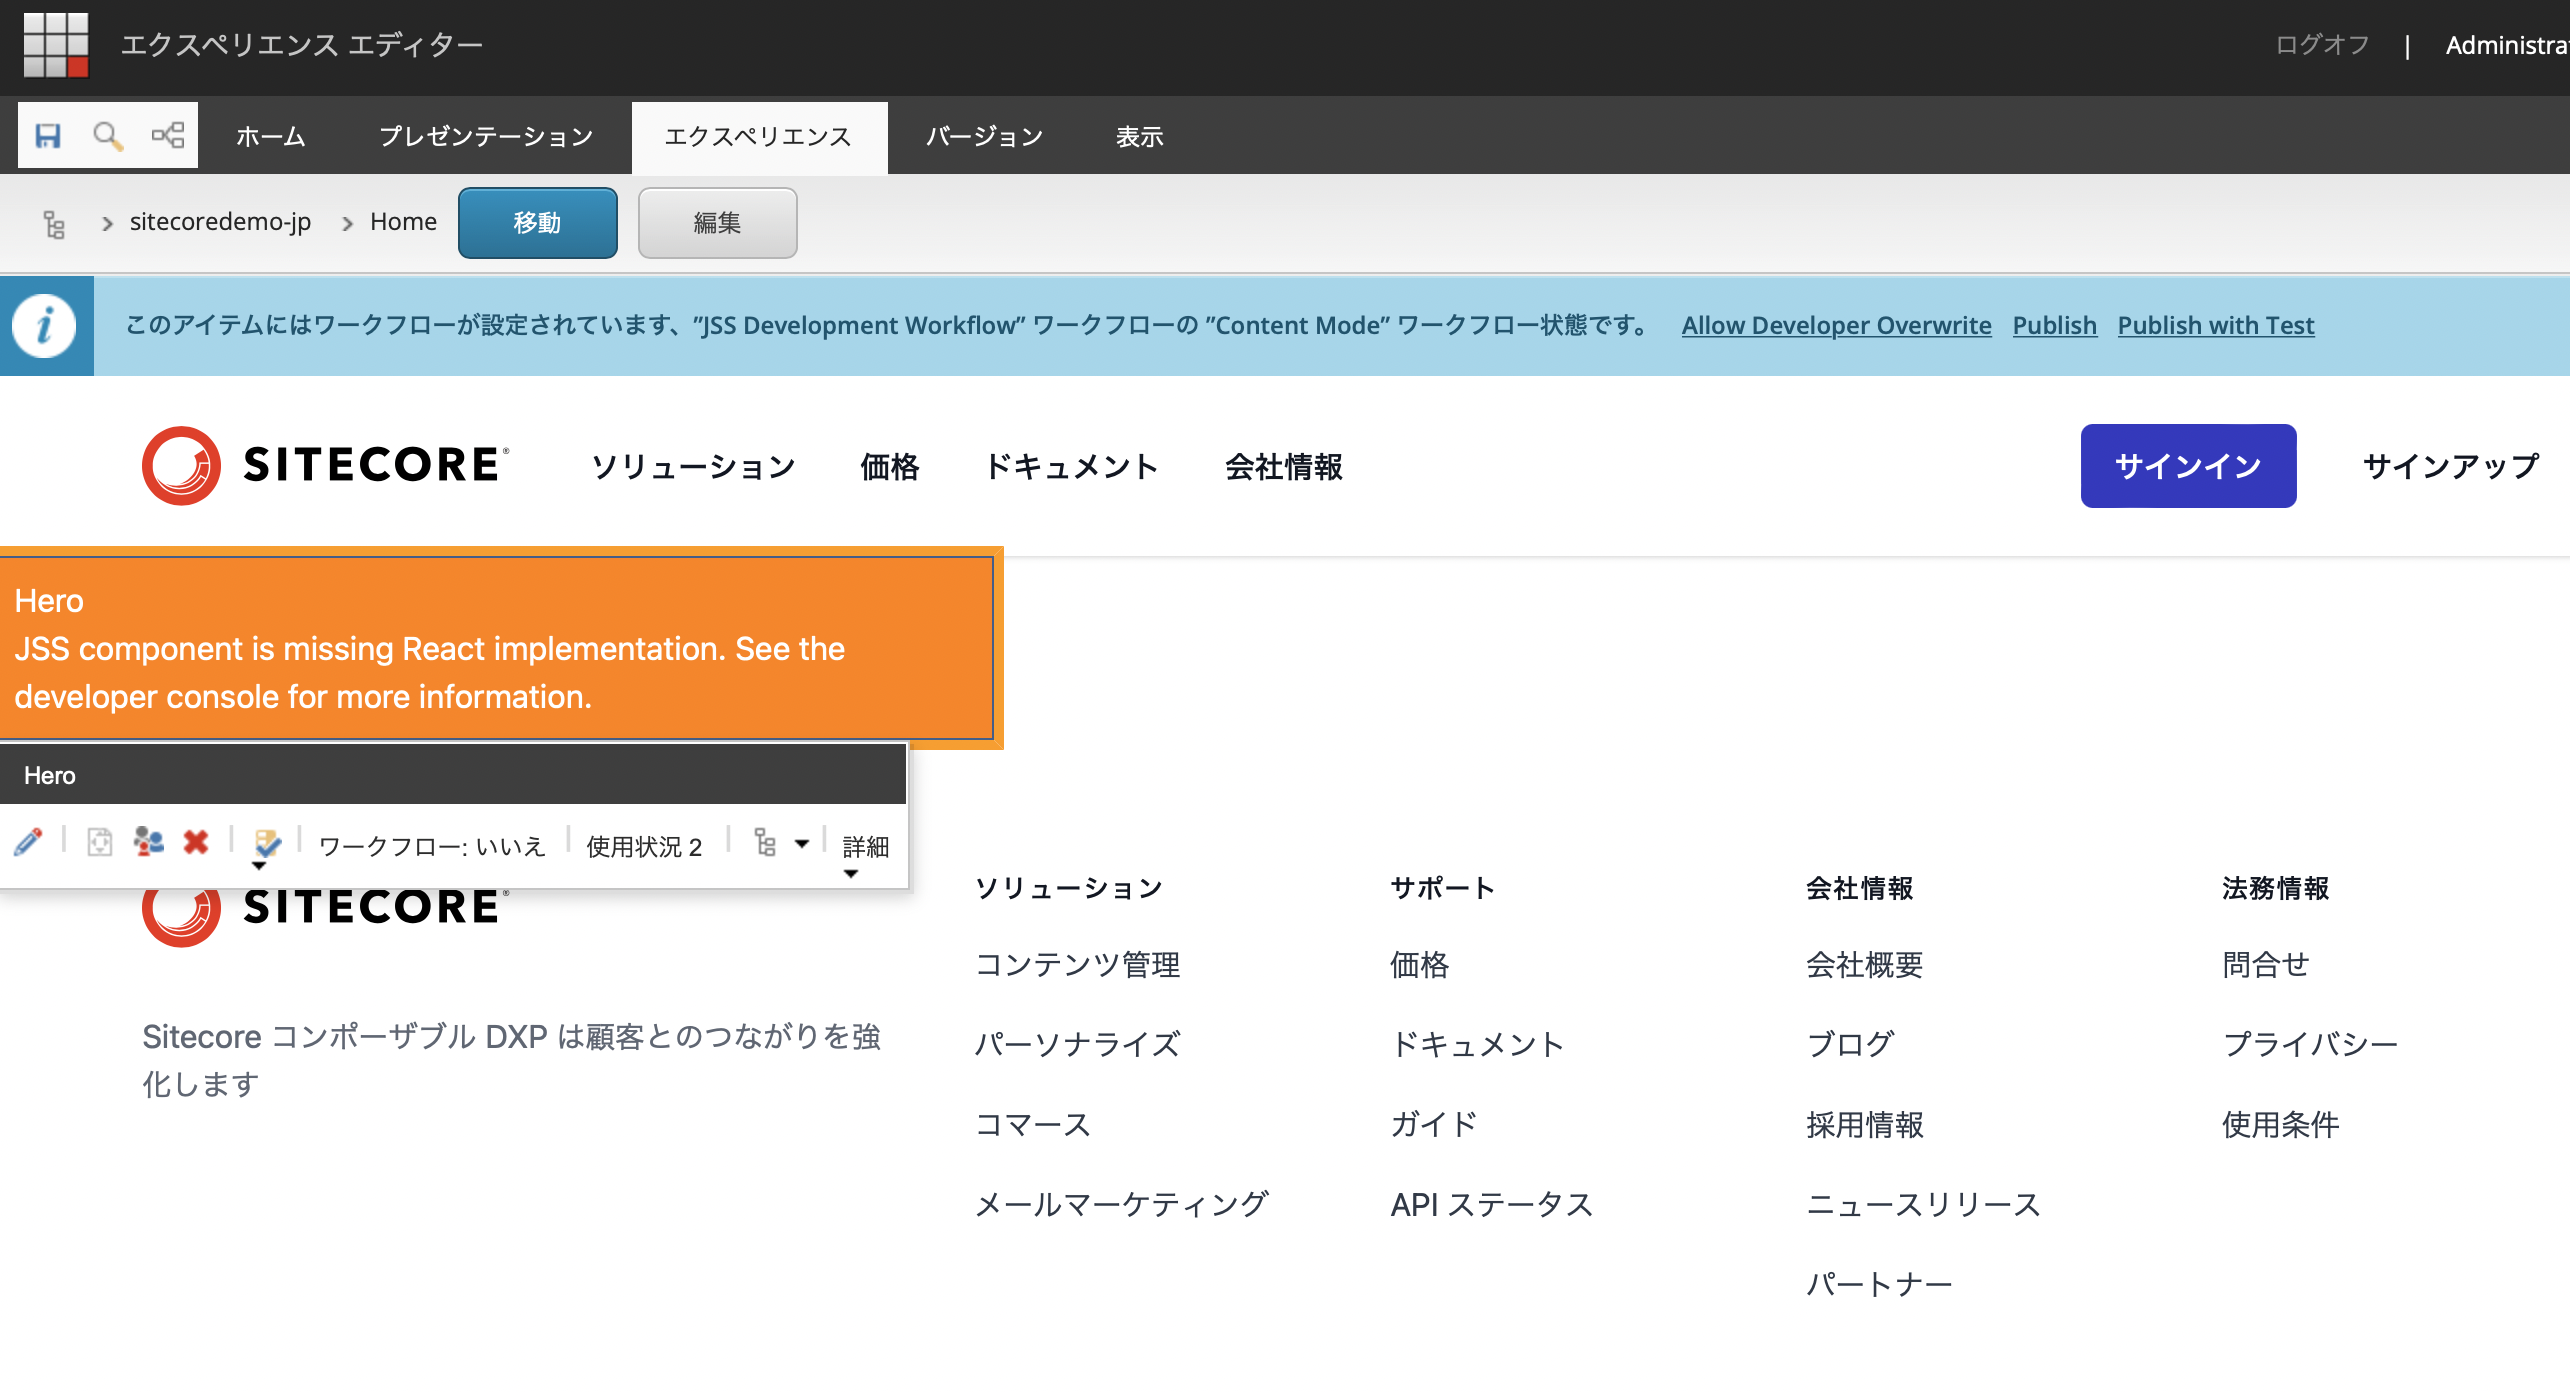Viewport: 2570px width, 1392px height.
Task: Click the personalize people icon in Hero toolbar
Action: [148, 842]
